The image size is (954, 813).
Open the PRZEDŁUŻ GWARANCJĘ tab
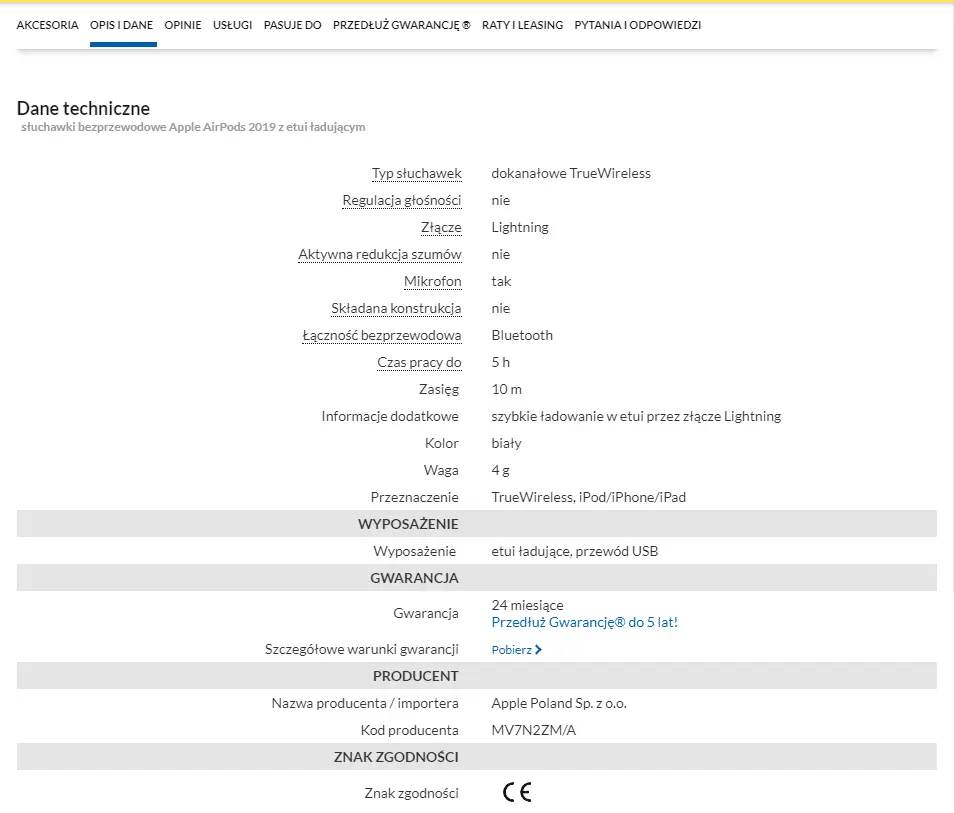point(402,25)
